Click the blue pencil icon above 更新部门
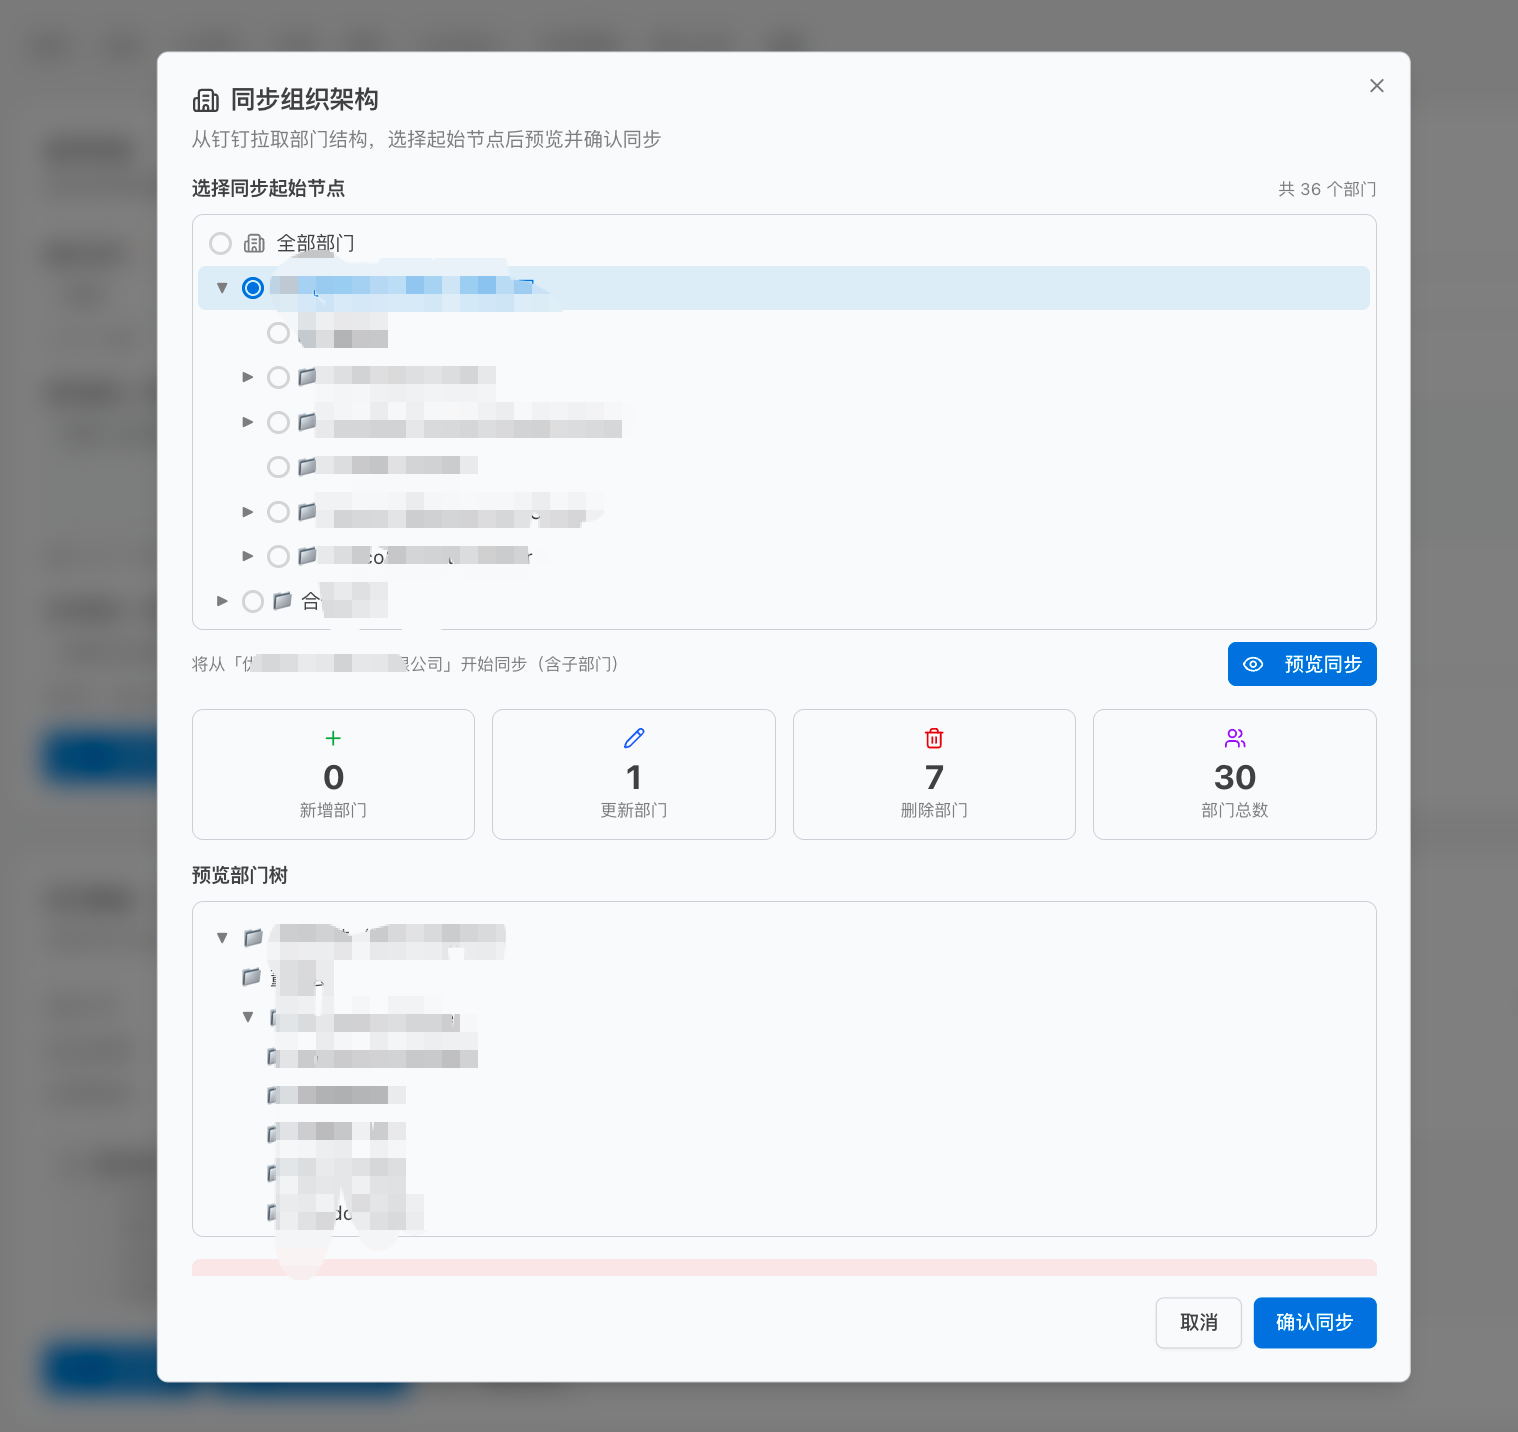The image size is (1518, 1432). click(x=634, y=738)
